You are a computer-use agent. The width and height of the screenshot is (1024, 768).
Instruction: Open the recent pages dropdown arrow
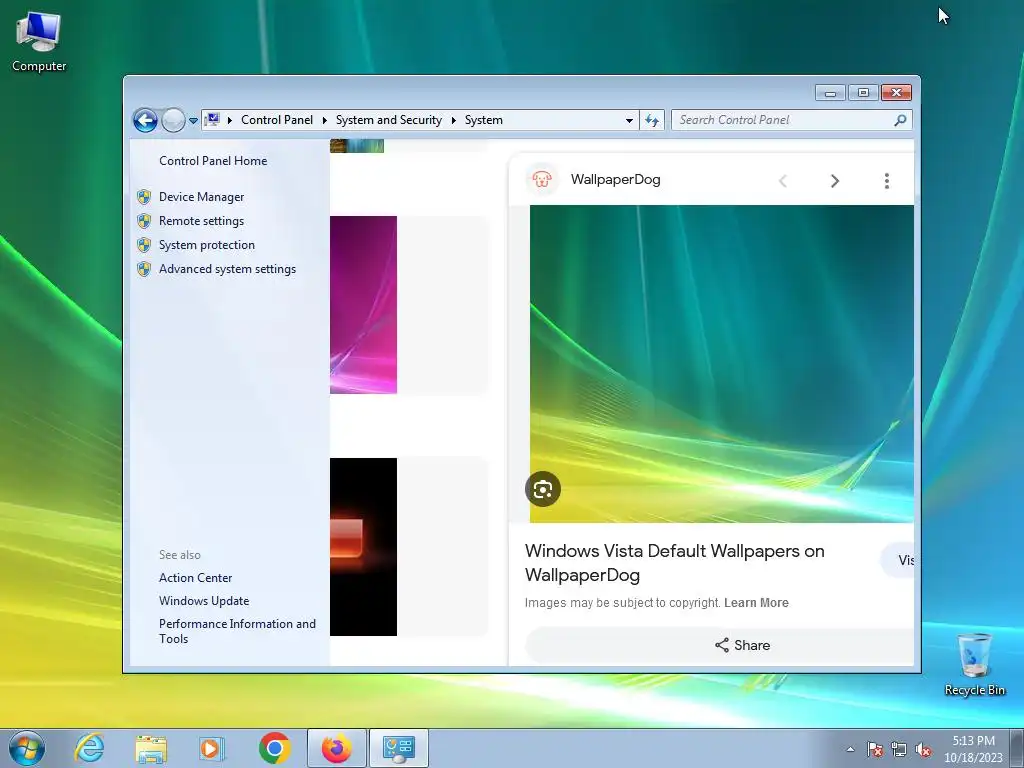193,121
